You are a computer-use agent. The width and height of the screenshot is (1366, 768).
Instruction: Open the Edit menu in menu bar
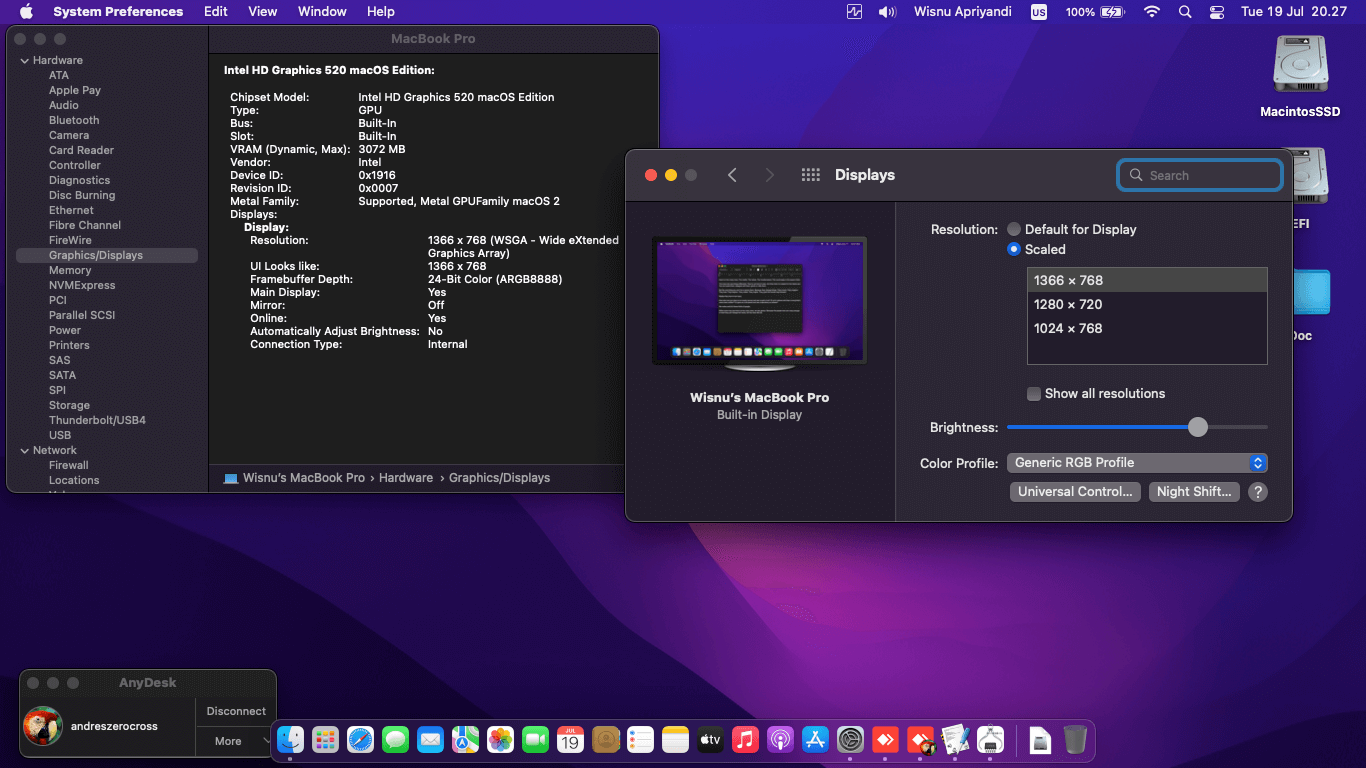click(216, 12)
